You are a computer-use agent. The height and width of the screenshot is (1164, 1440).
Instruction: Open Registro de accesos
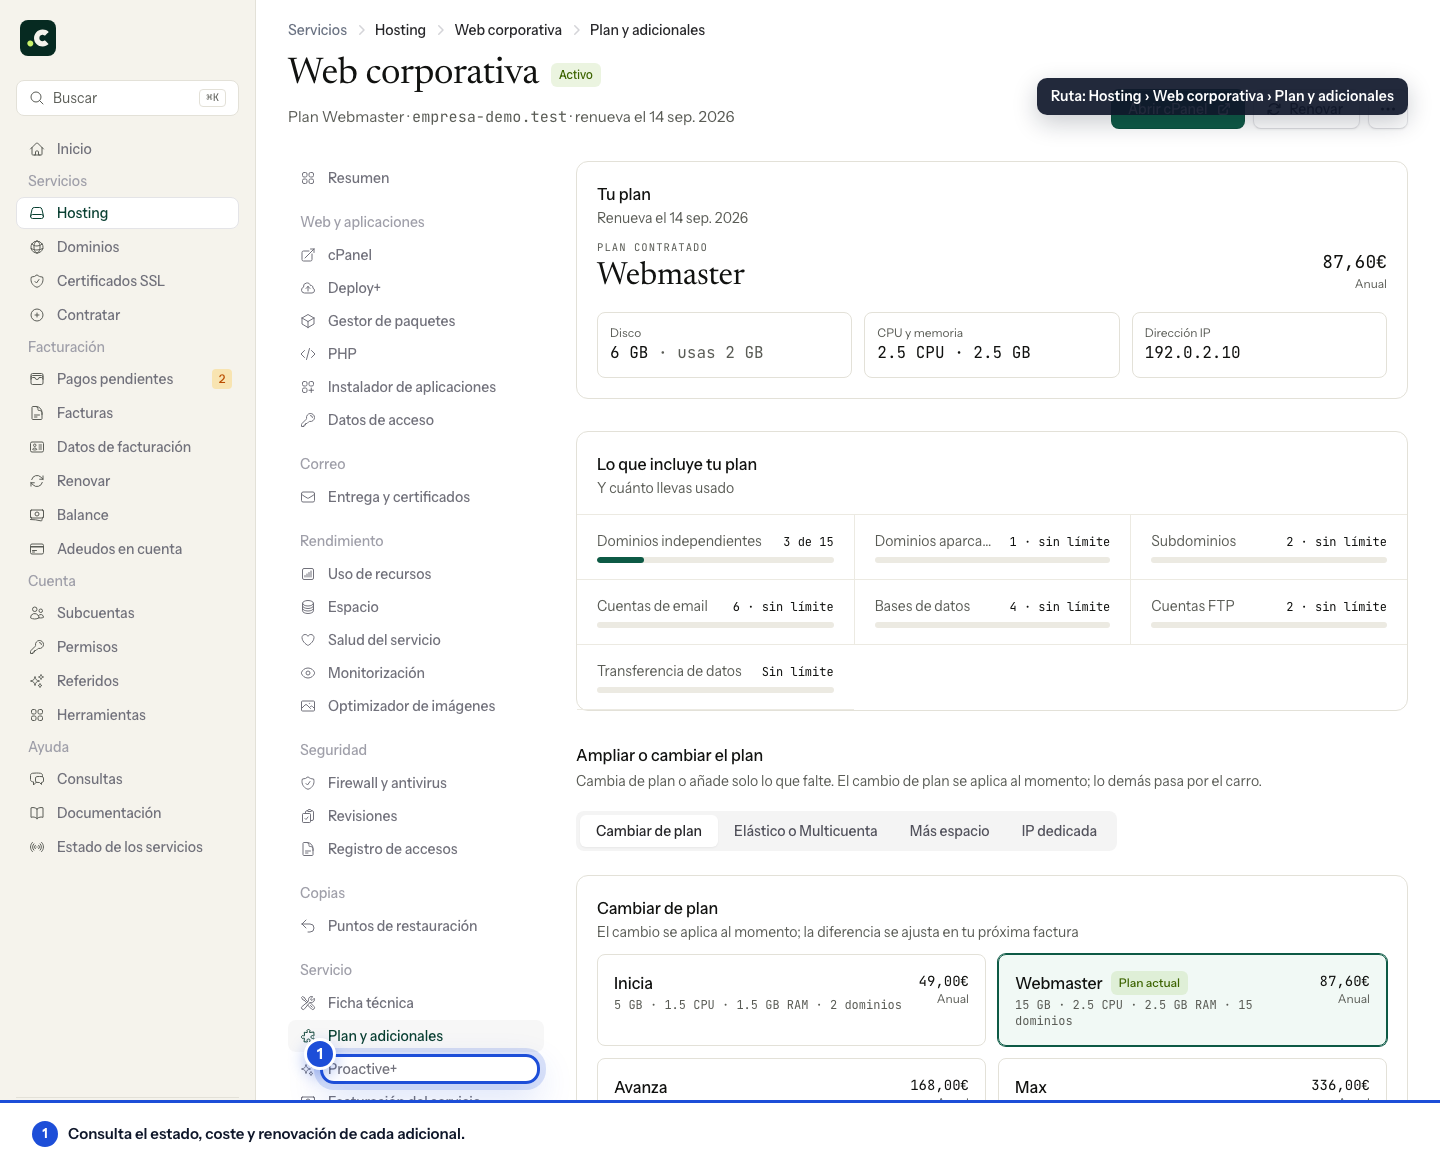[x=416, y=849]
